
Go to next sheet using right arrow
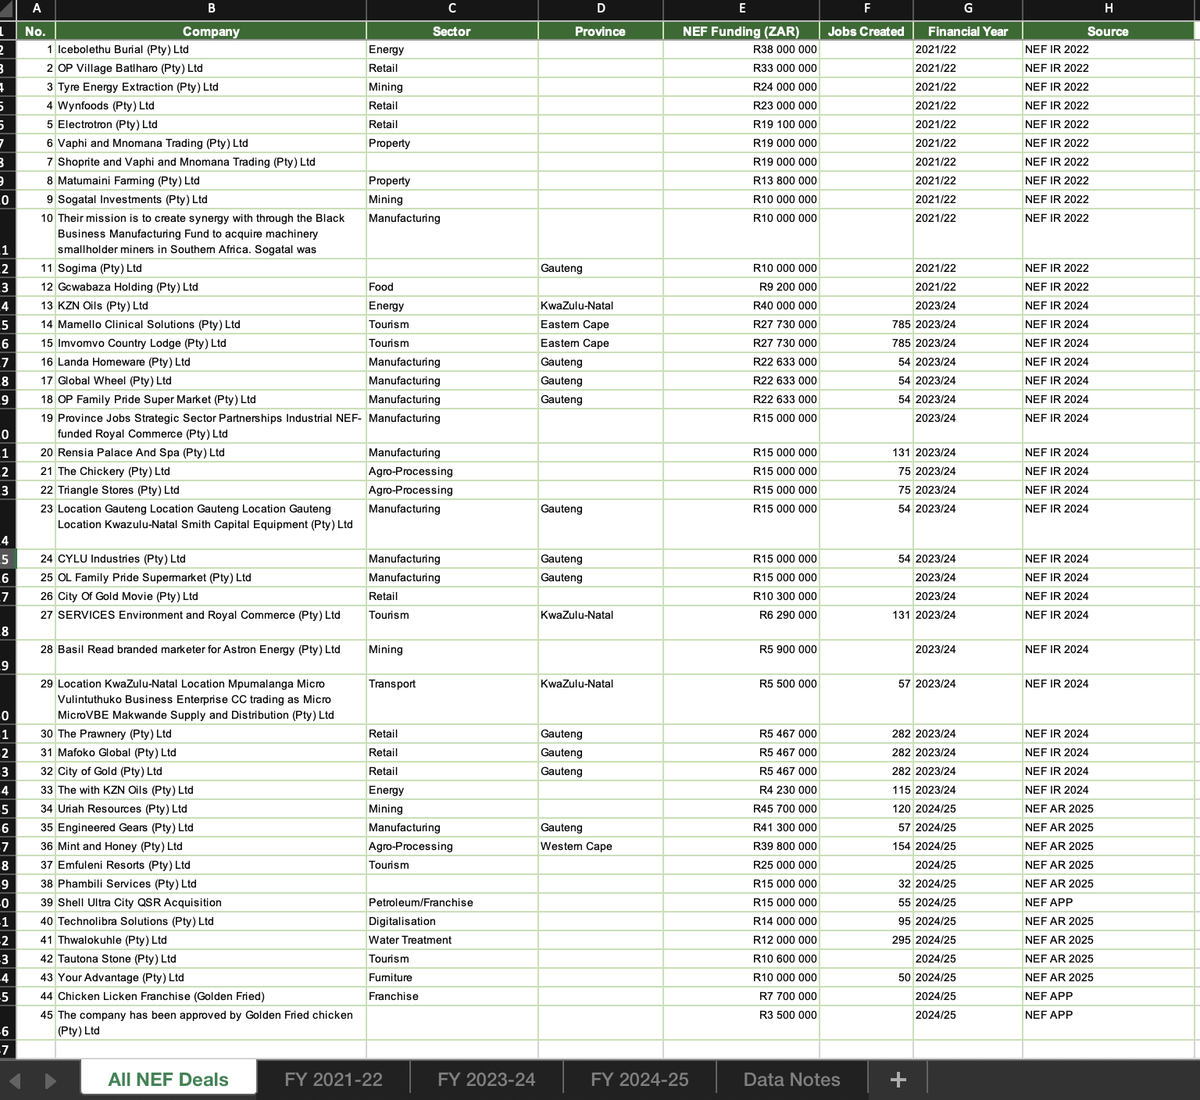click(50, 1080)
